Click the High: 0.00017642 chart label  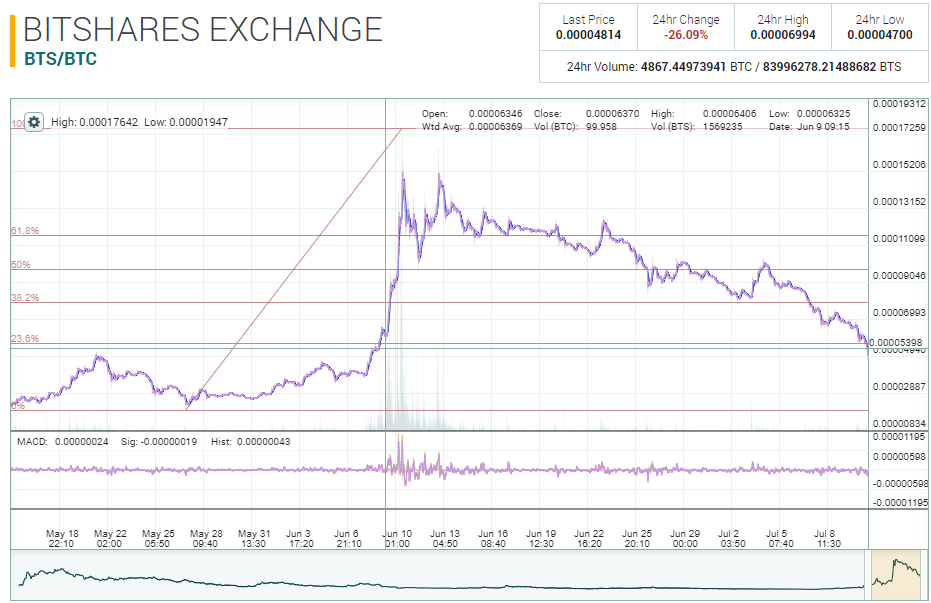click(94, 122)
